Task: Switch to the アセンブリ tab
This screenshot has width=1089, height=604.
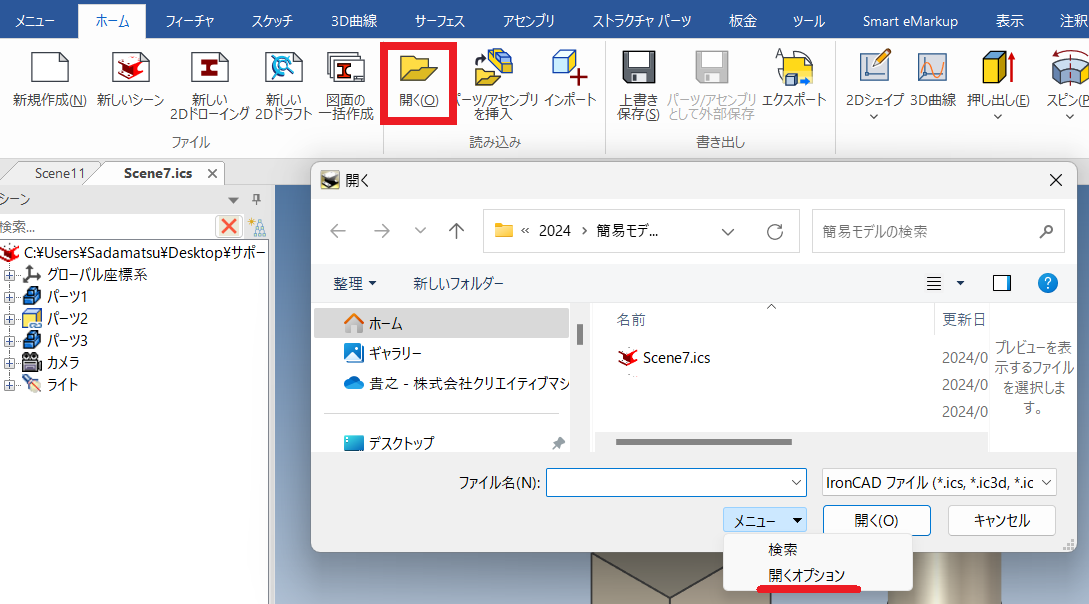Action: 529,21
